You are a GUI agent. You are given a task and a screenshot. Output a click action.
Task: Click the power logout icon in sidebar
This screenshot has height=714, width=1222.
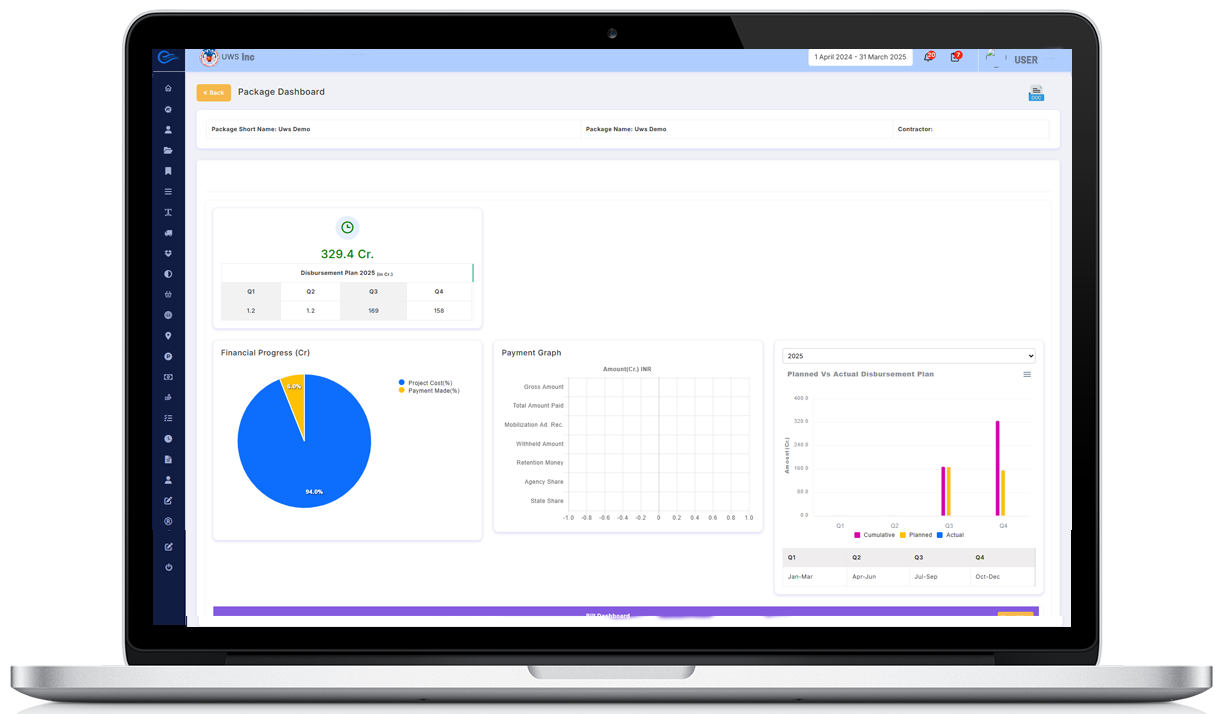[168, 567]
